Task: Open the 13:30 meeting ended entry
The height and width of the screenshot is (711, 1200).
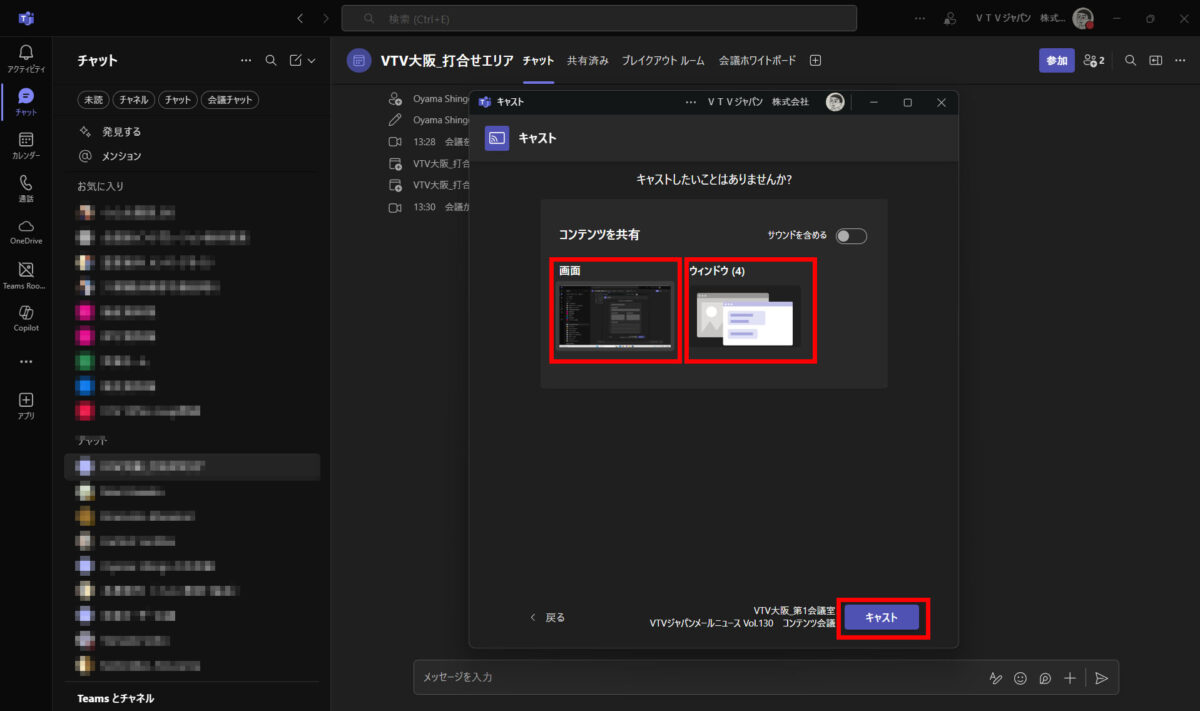Action: point(428,207)
